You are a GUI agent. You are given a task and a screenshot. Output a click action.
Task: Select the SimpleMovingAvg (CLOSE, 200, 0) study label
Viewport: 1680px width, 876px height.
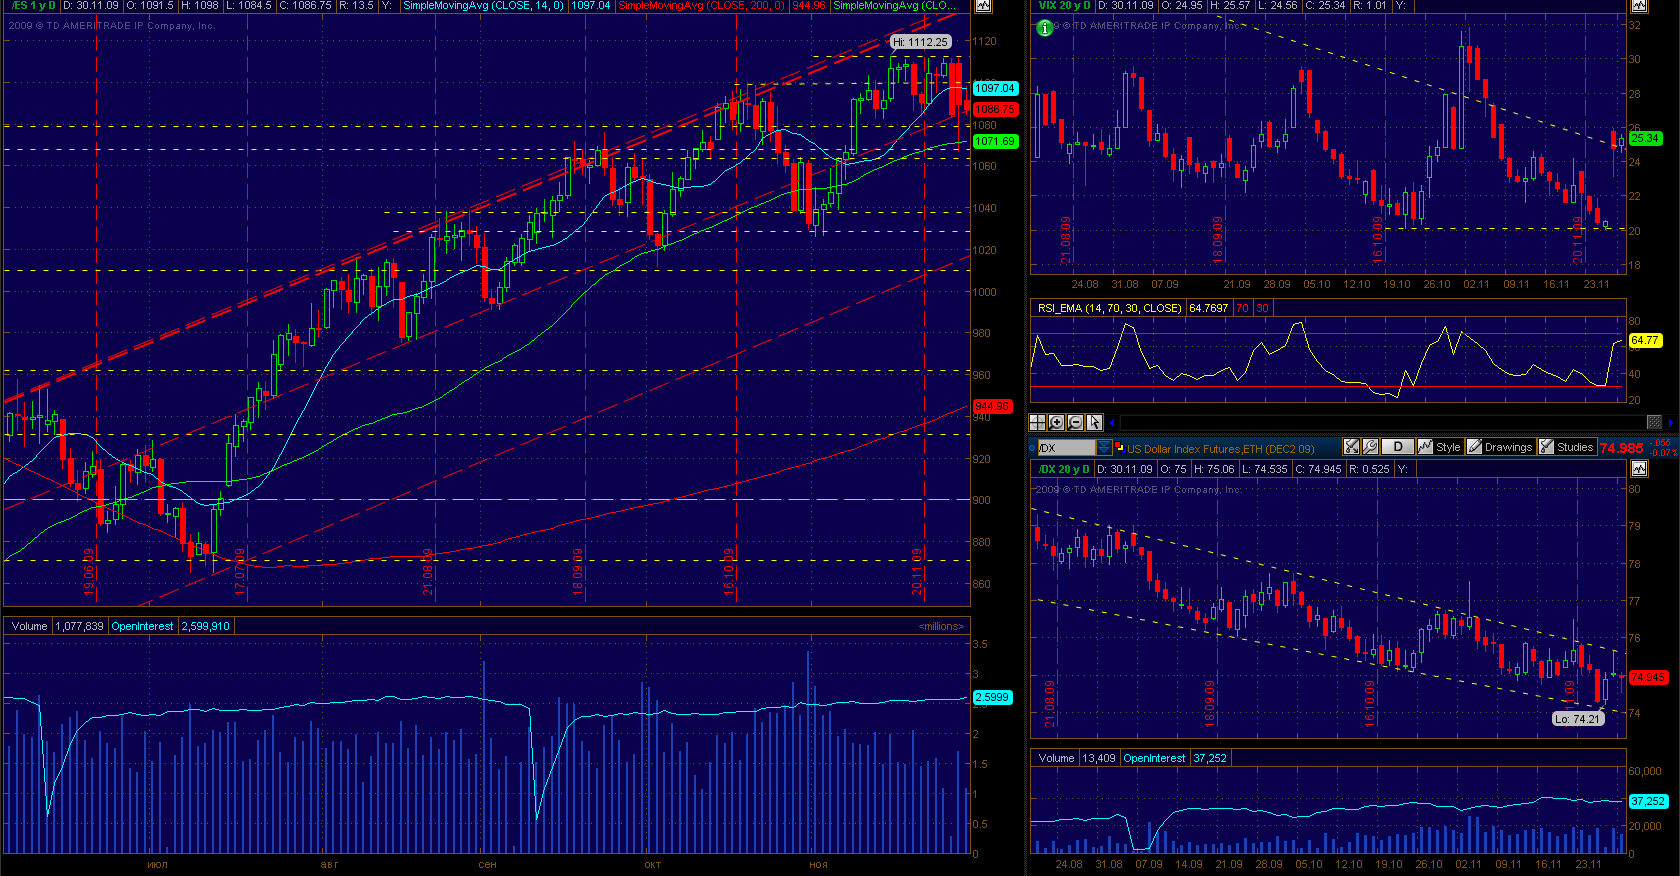[x=702, y=5]
